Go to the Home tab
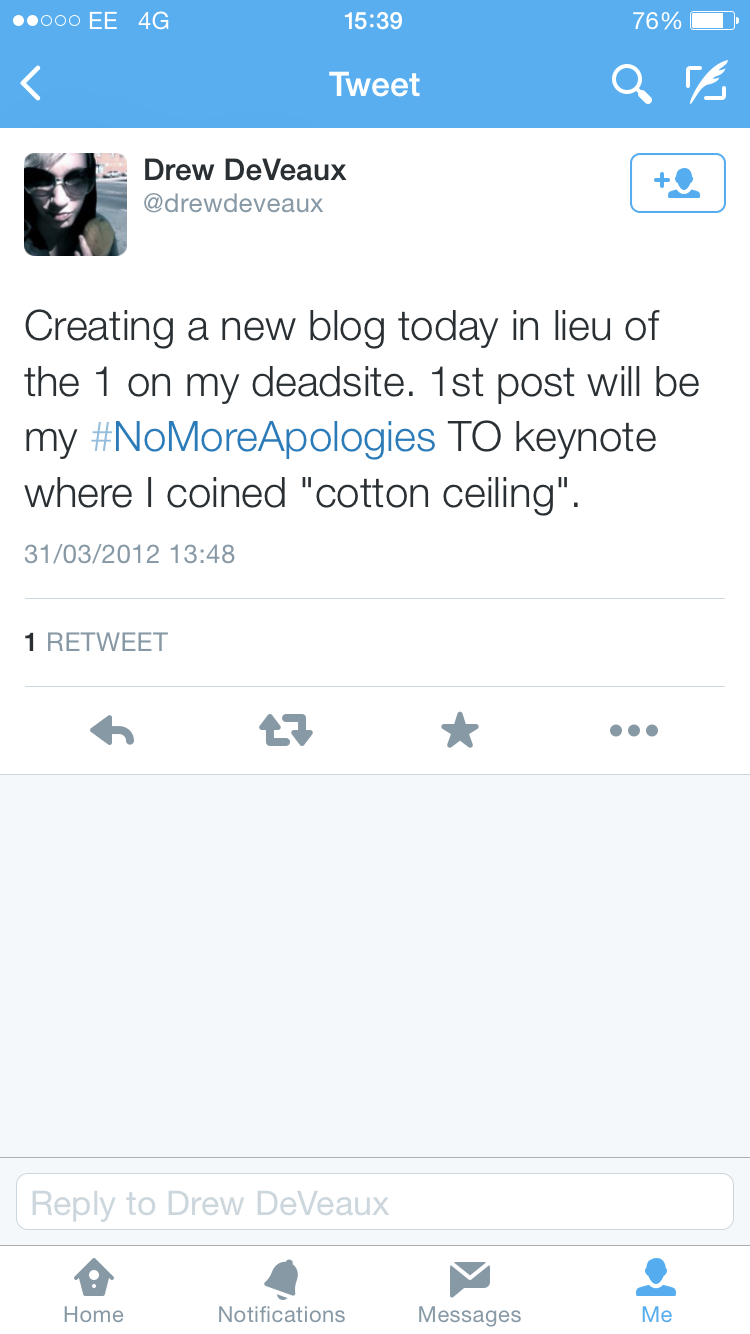 [x=93, y=1291]
